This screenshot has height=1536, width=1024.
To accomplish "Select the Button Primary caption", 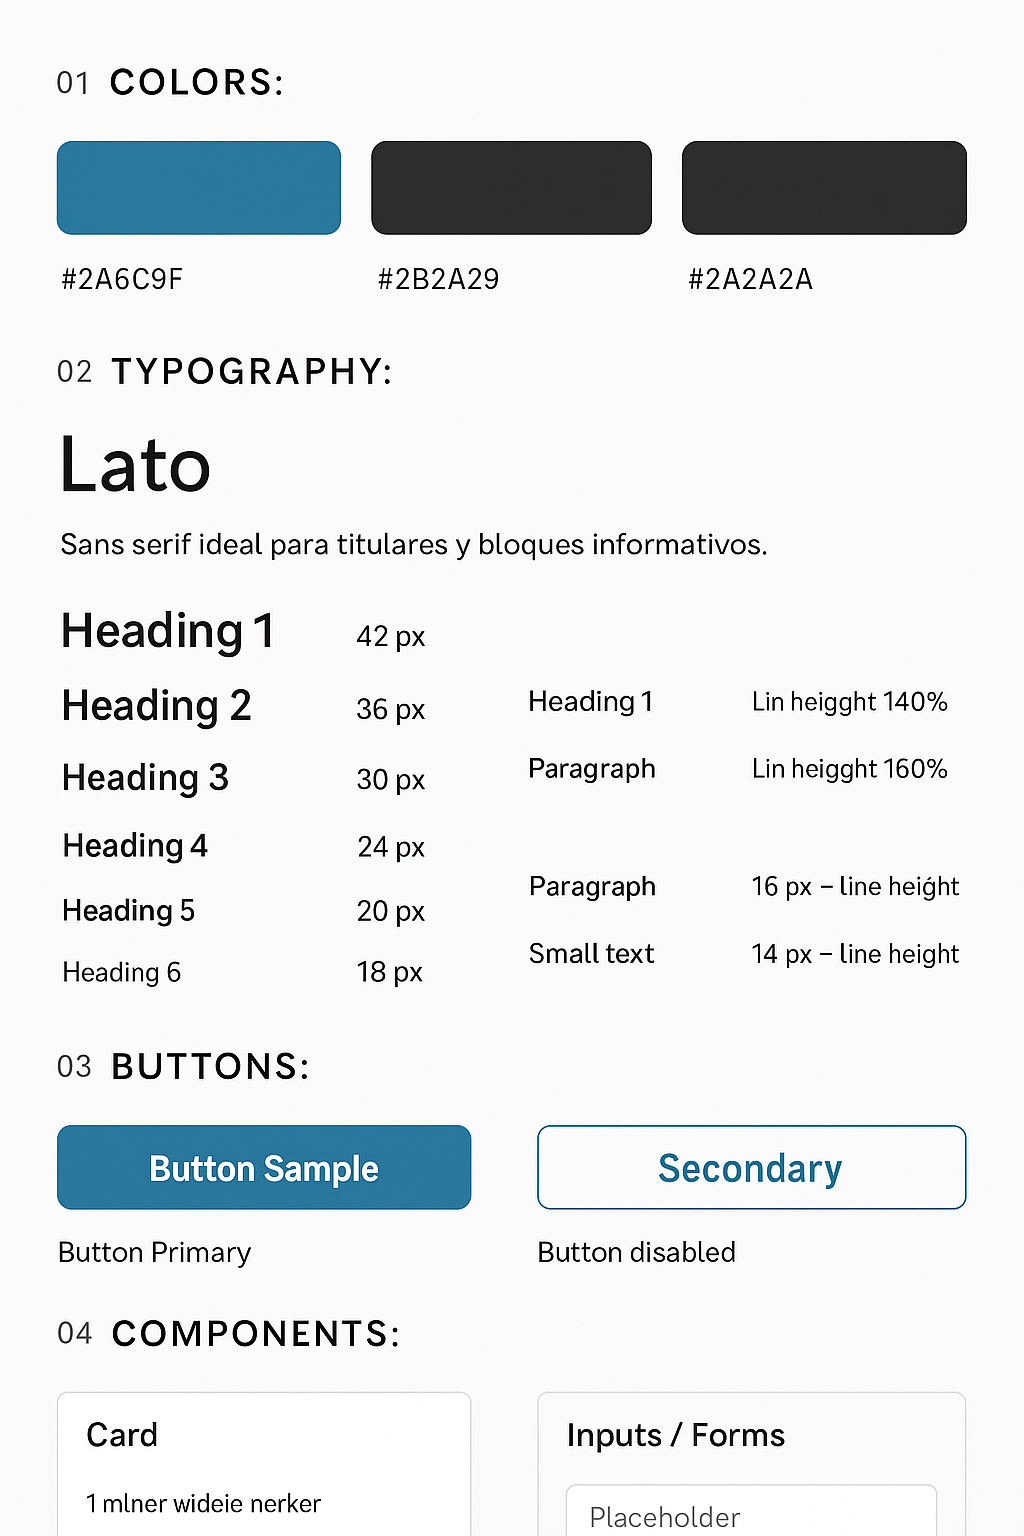I will pos(154,1252).
